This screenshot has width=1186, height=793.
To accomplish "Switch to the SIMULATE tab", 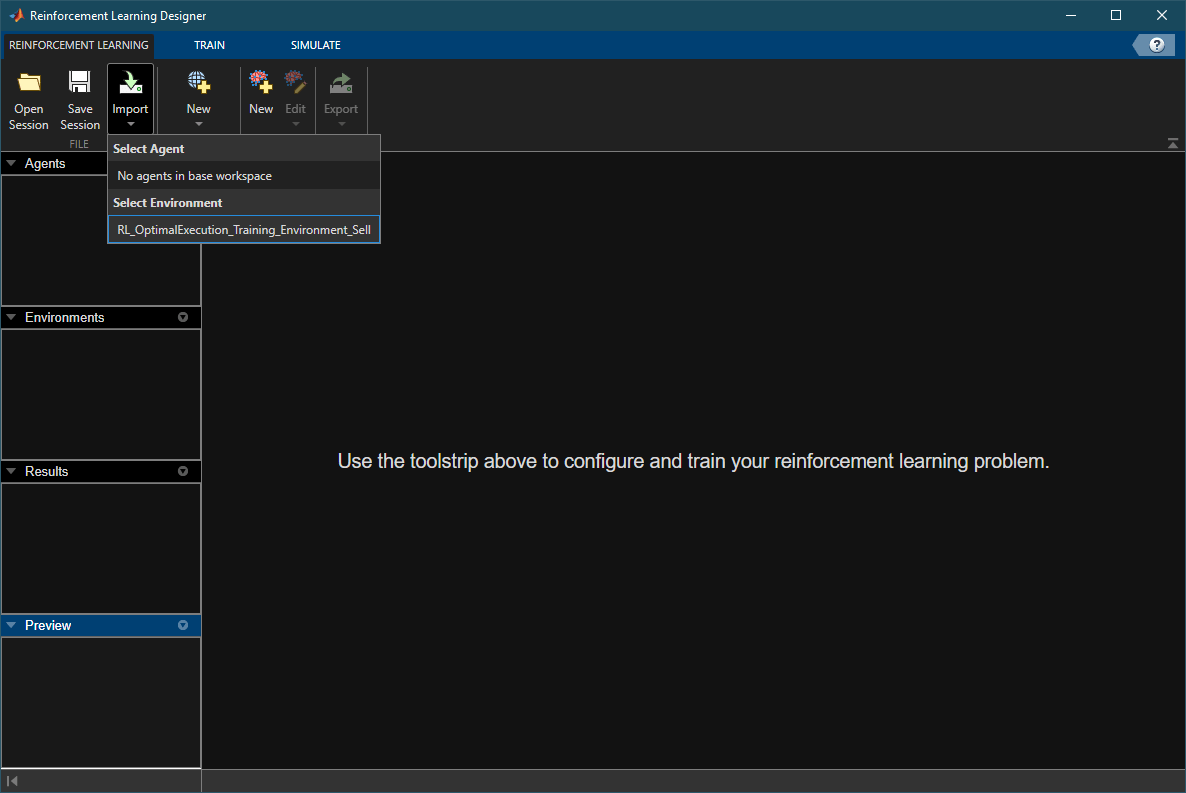I will tap(315, 45).
